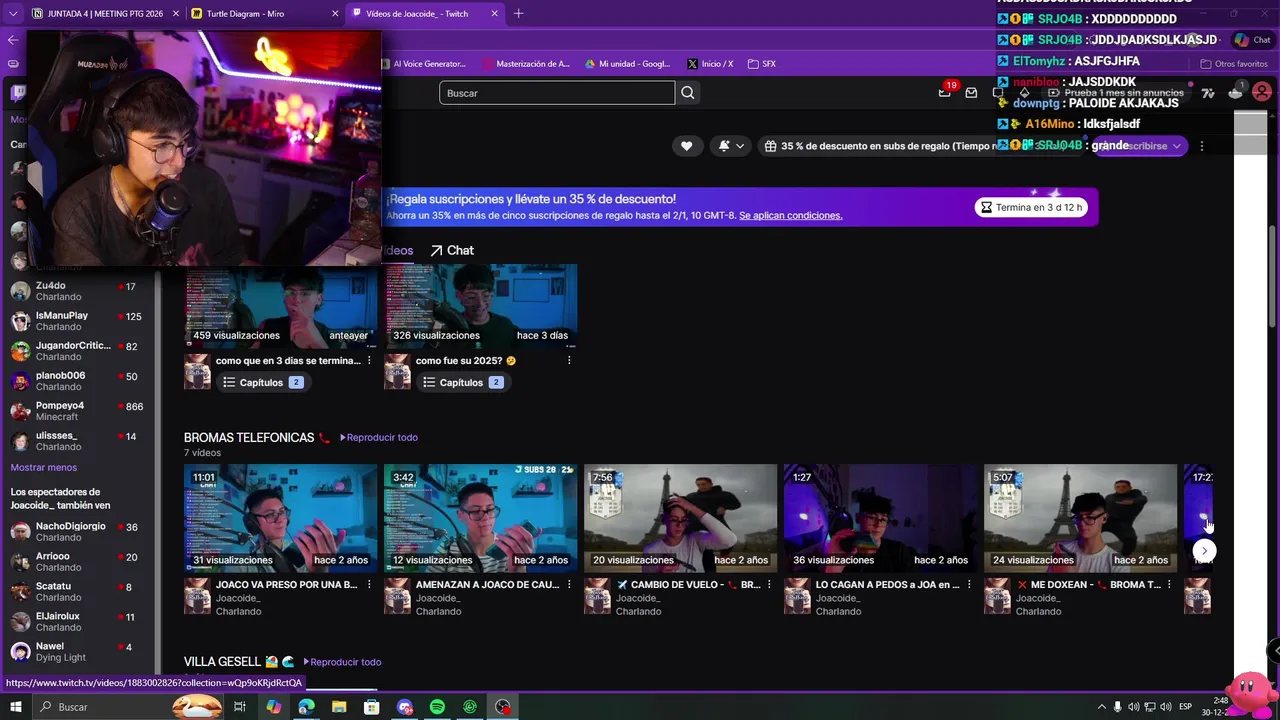Open 'Otros favoritos' bookmarks folder

pyautogui.click(x=1234, y=64)
